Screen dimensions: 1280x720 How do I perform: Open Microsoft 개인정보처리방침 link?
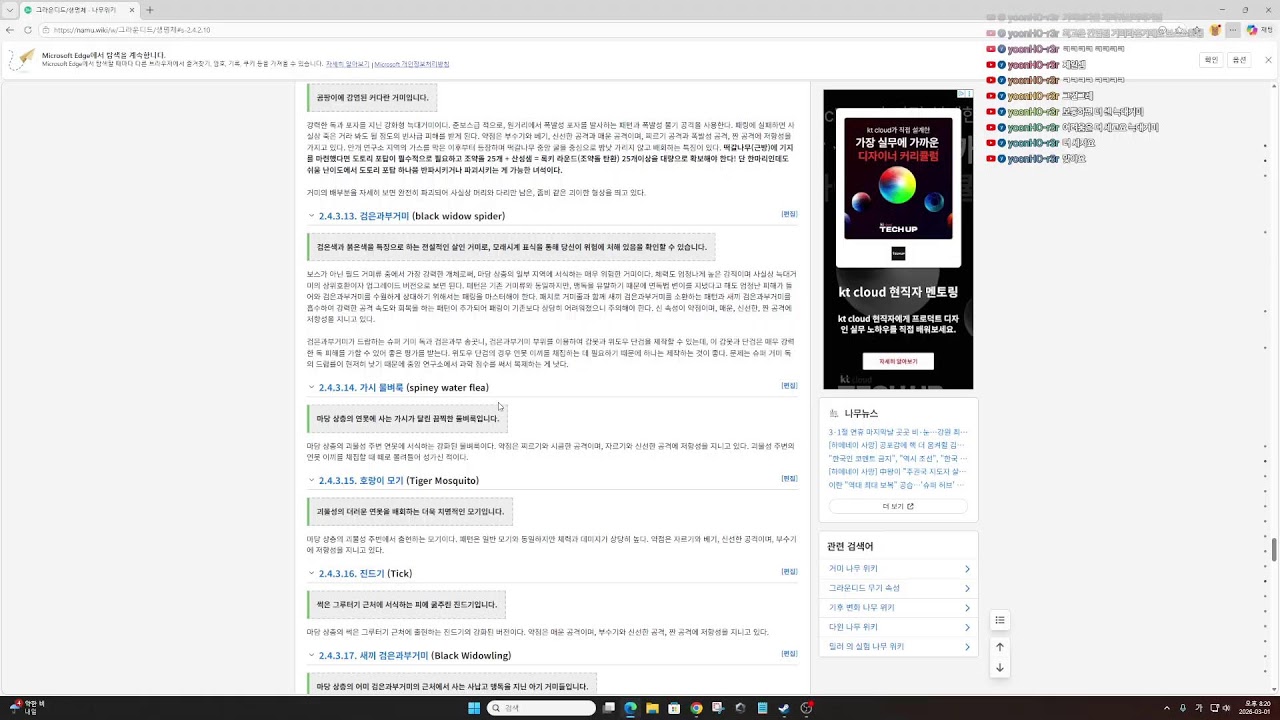coord(412,64)
